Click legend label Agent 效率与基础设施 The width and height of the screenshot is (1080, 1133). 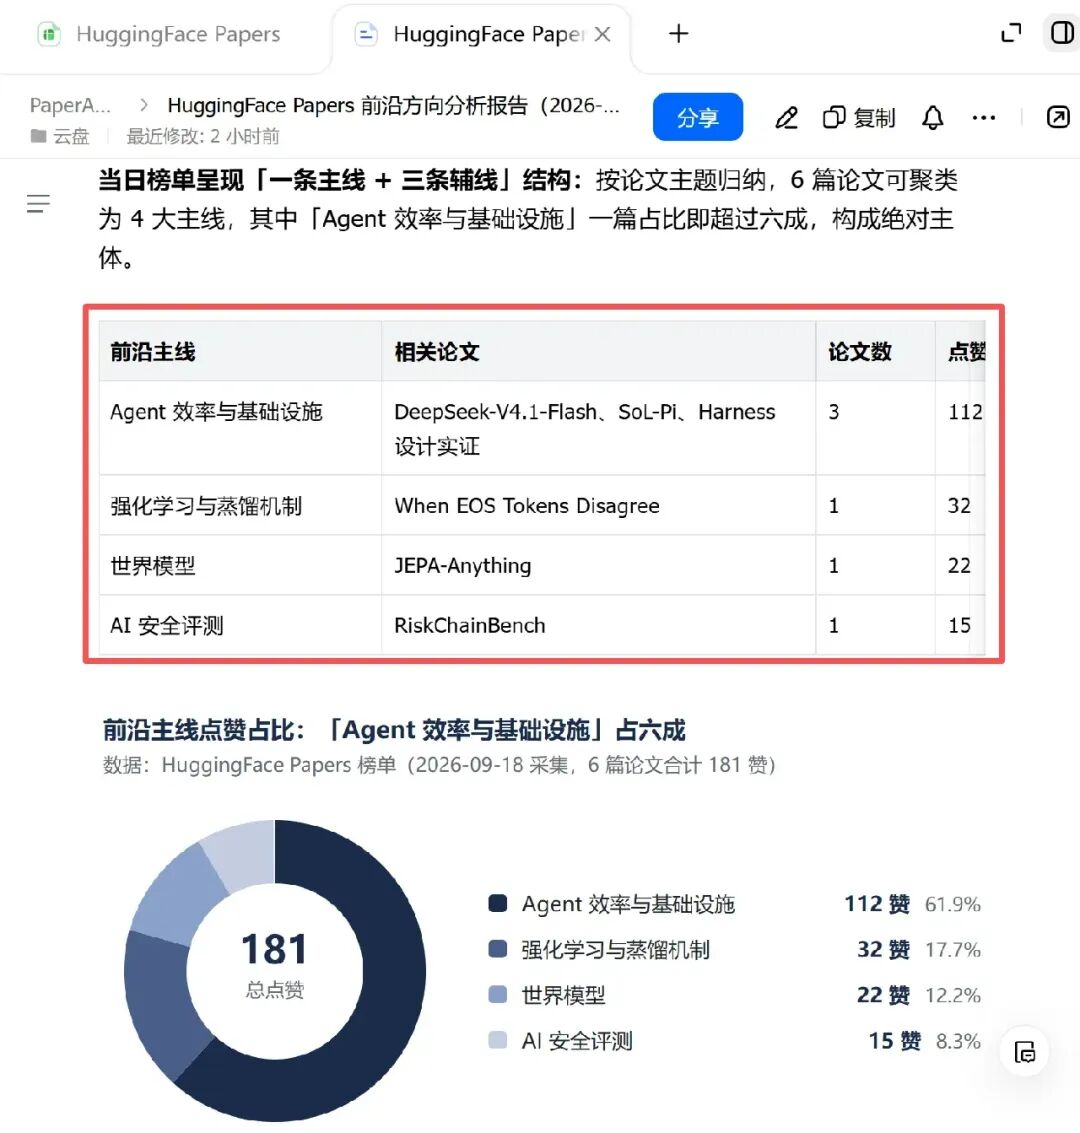tap(628, 904)
